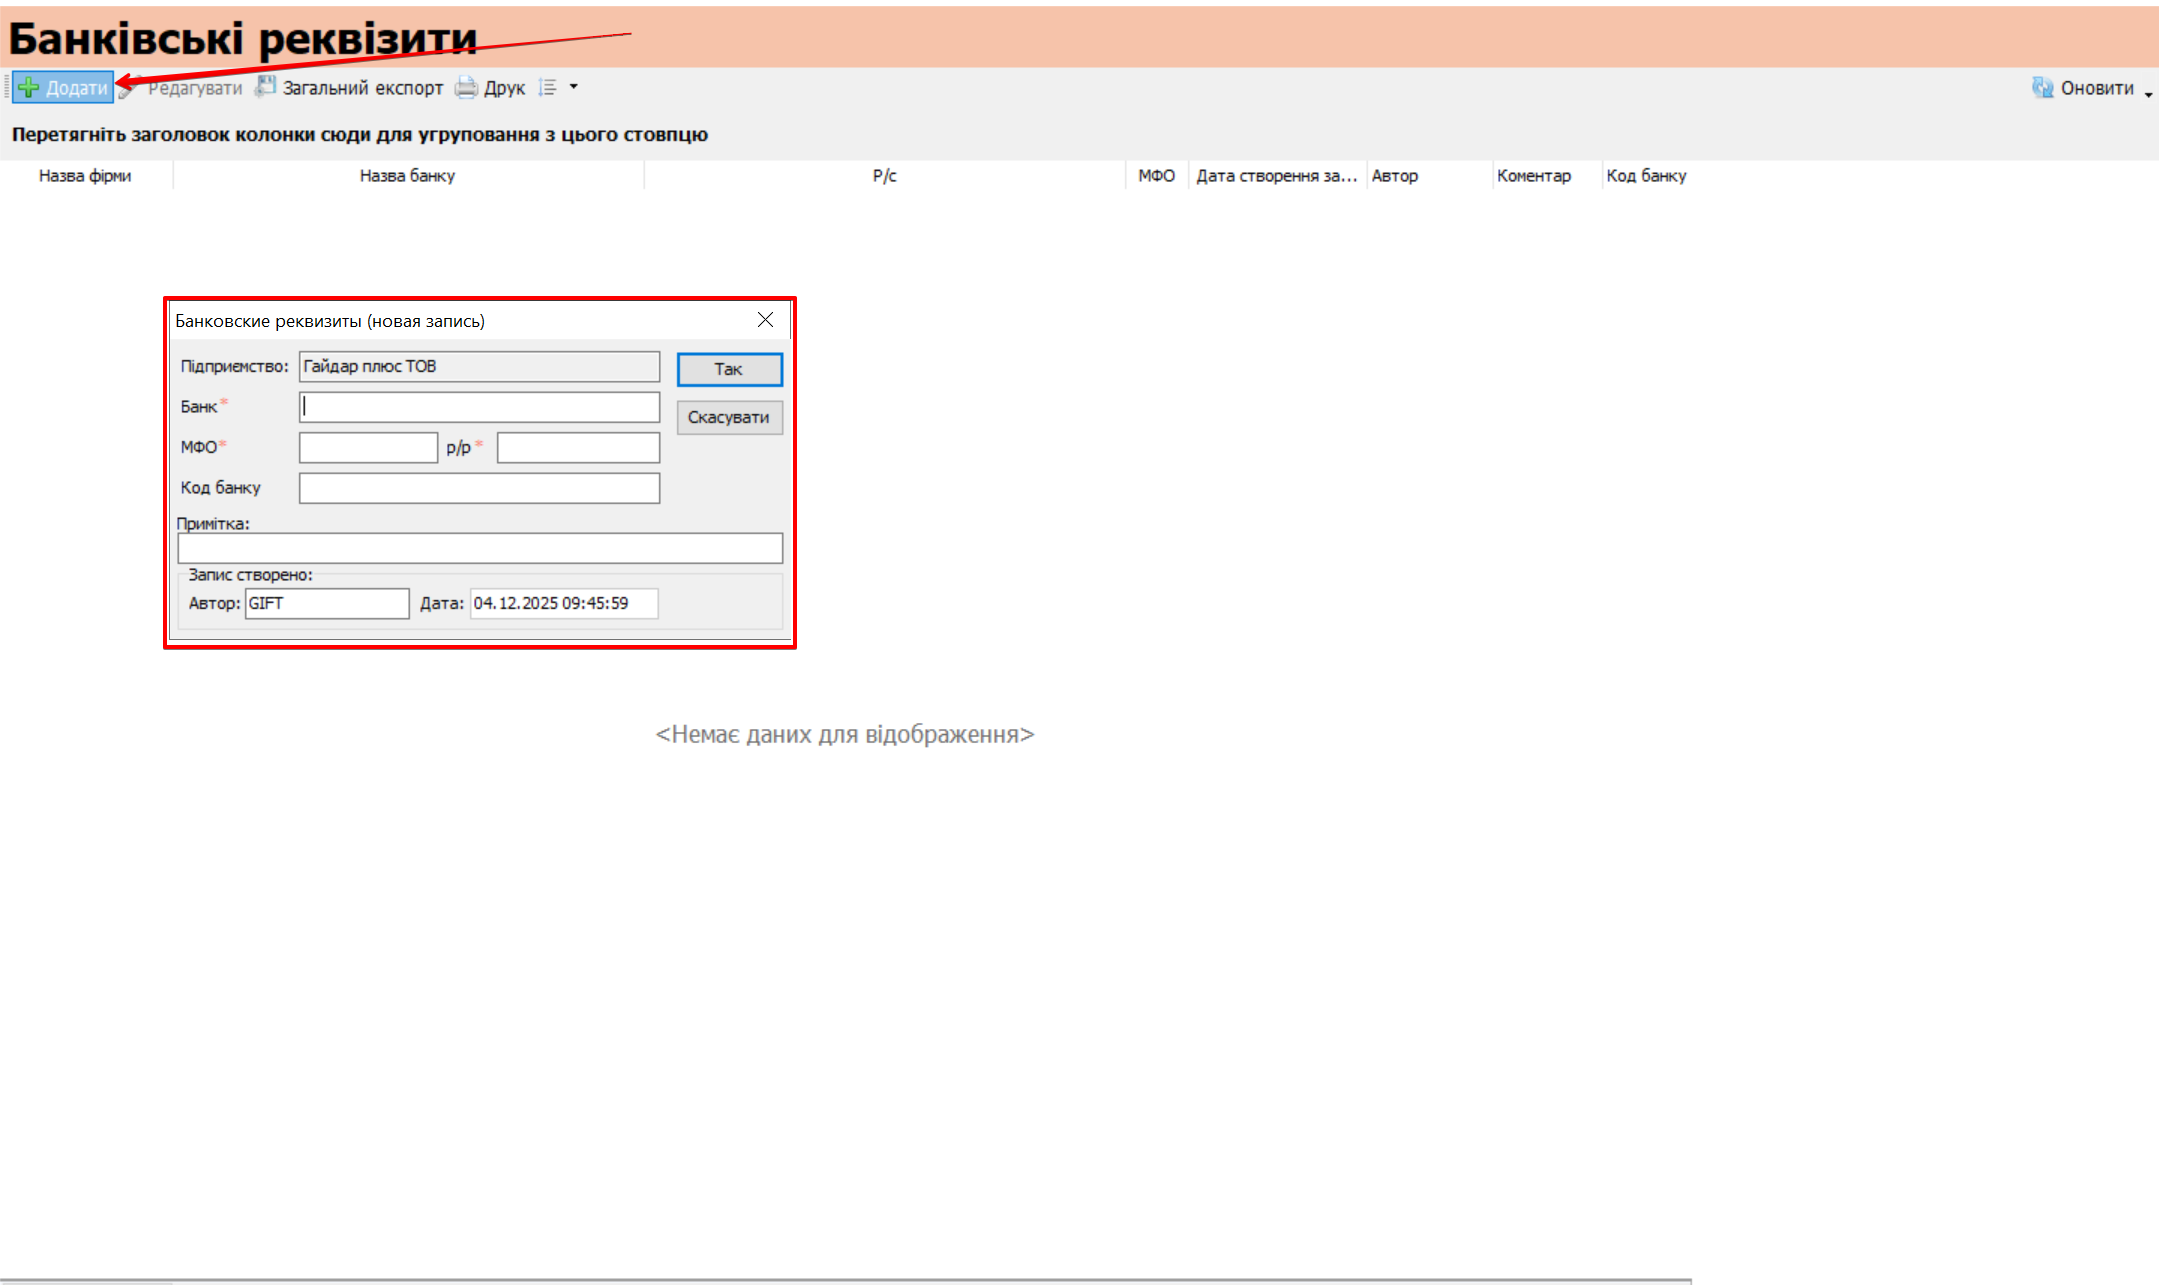
Task: Expand the Оновити dropdown arrow
Action: coord(2148,93)
